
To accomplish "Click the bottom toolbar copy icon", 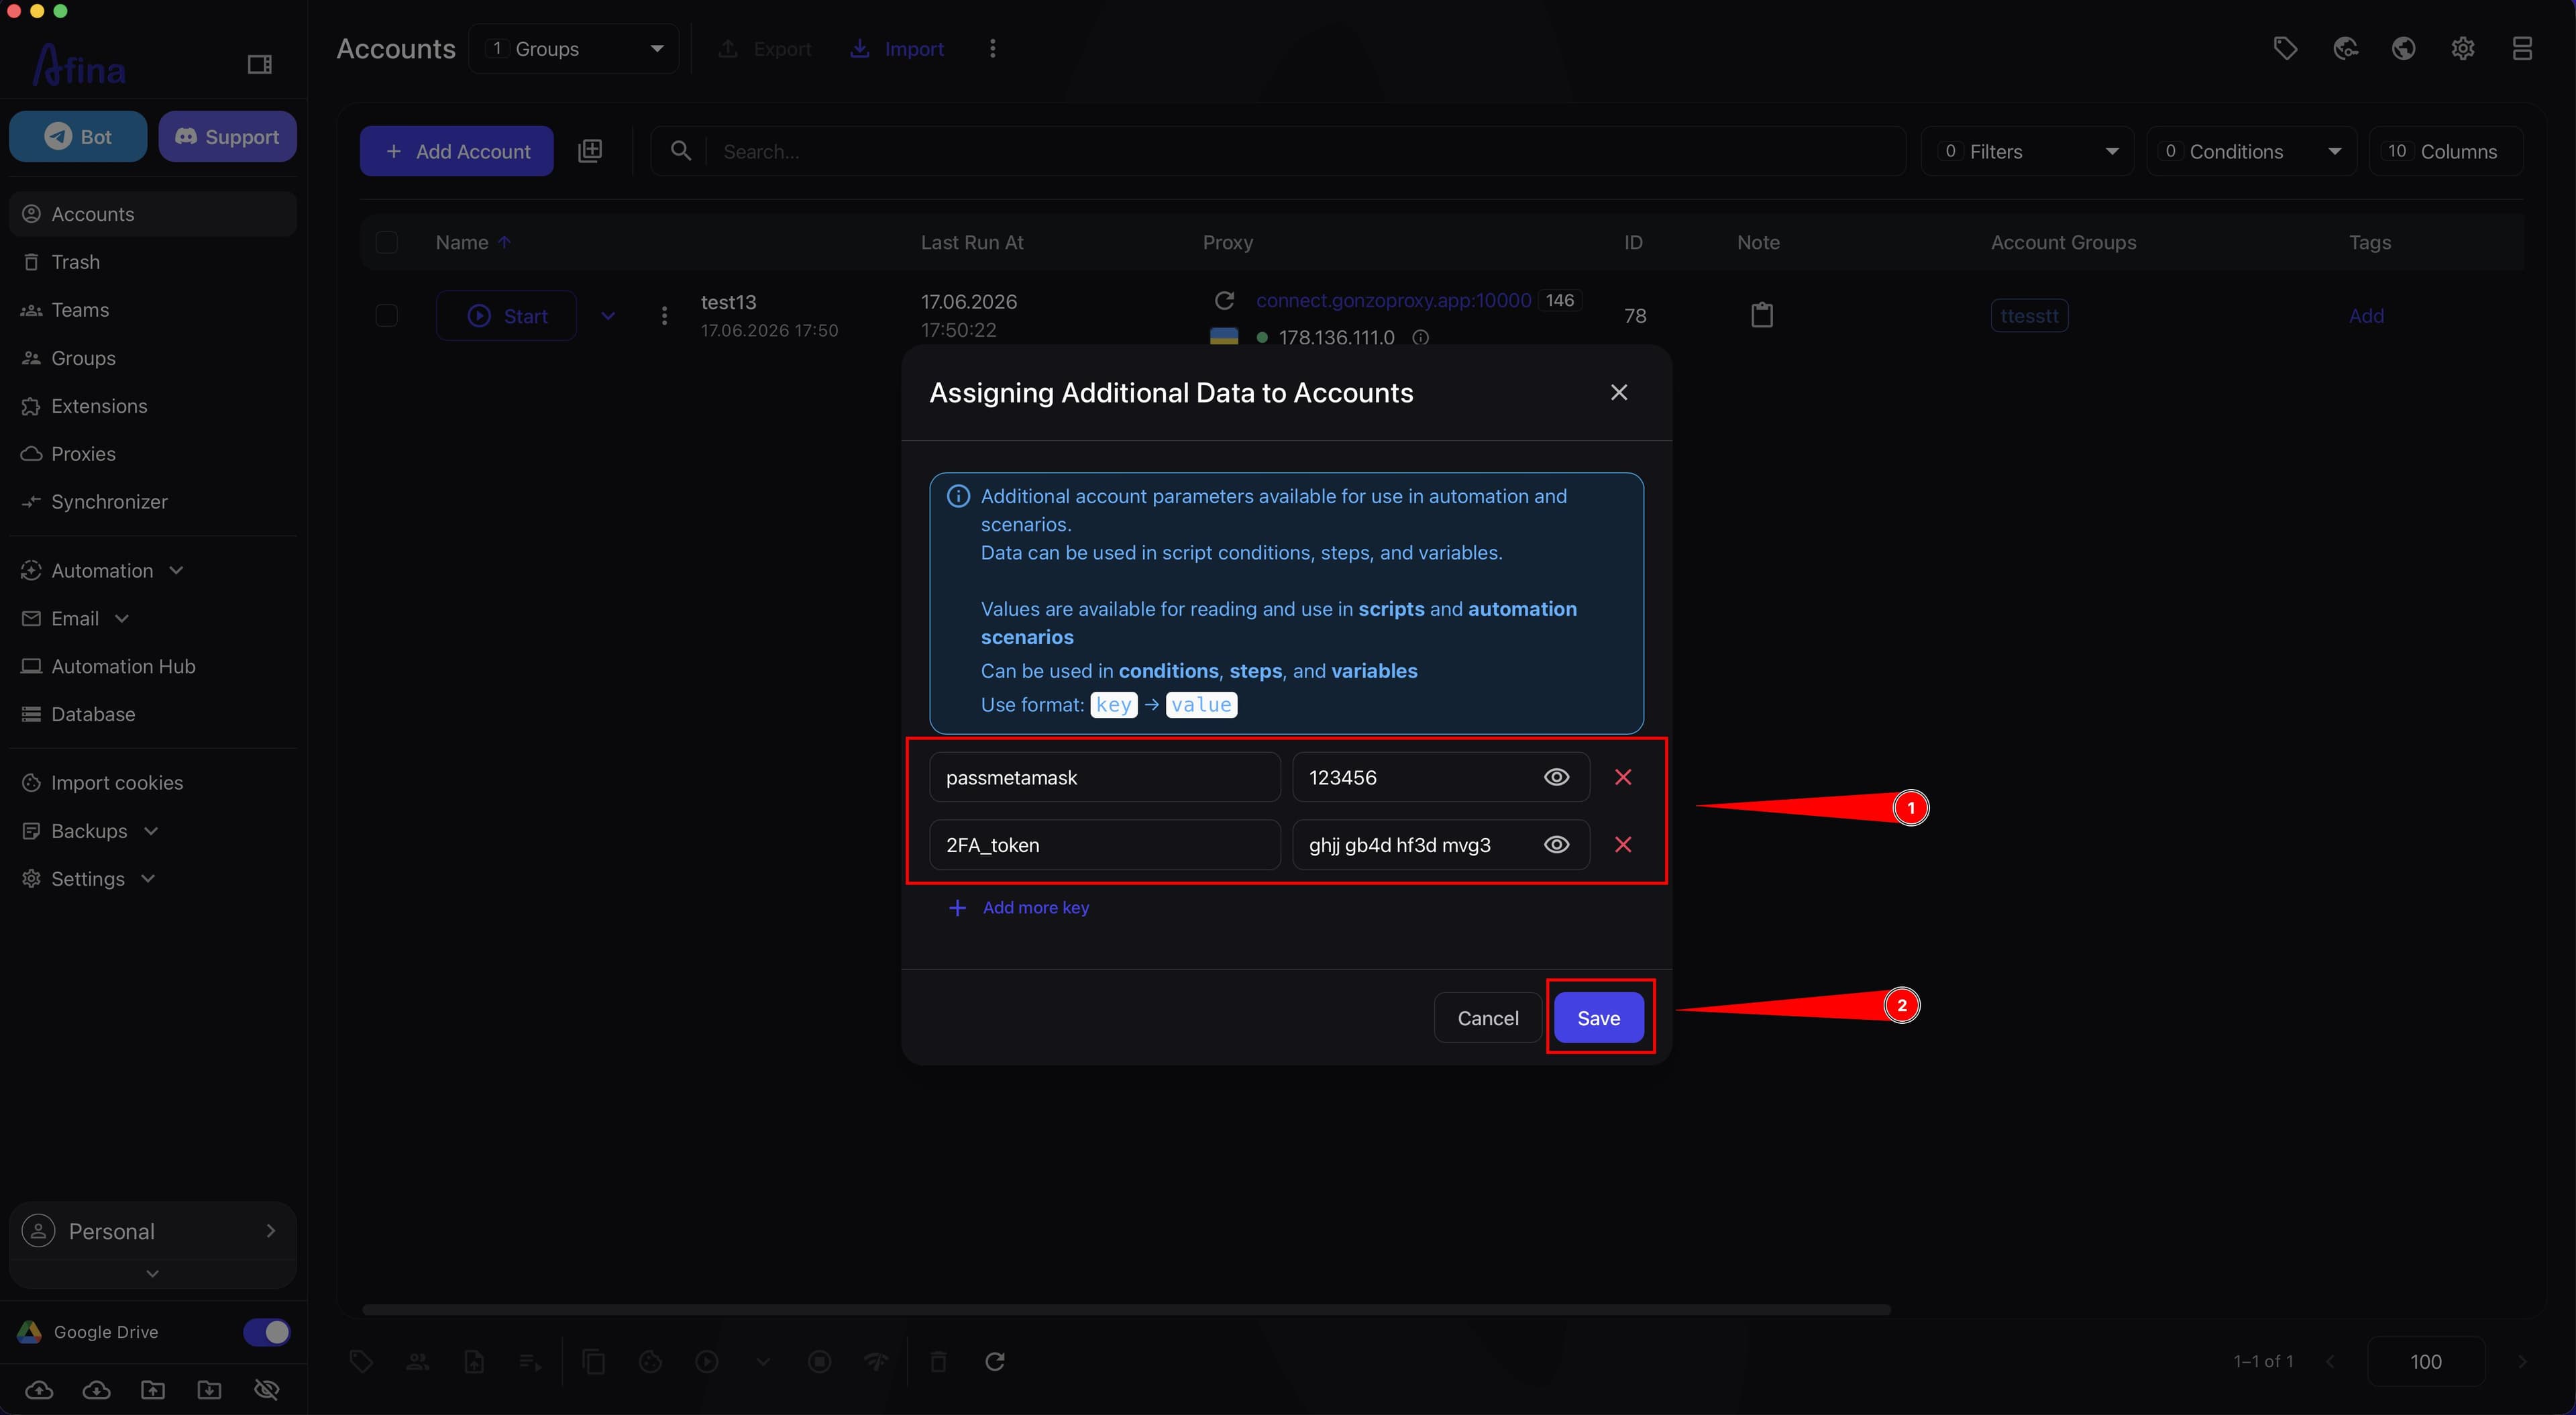I will 594,1361.
